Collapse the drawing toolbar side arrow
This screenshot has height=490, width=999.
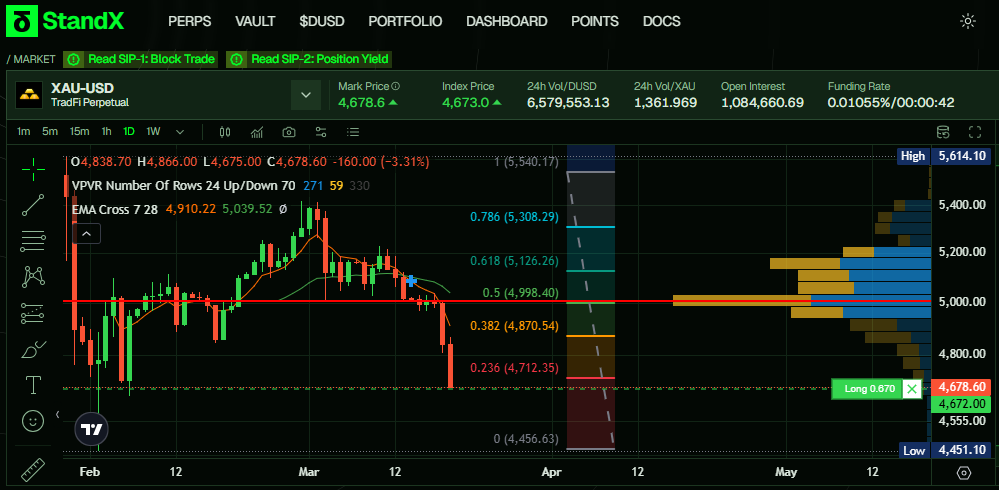click(x=58, y=415)
